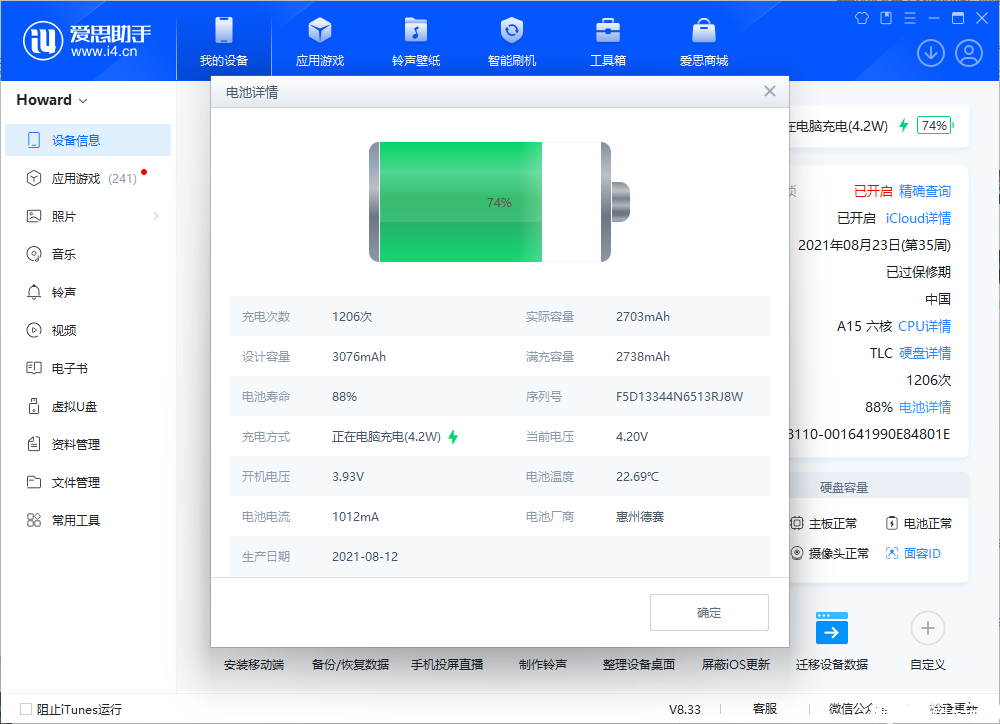Open the 应用游戏 top tab

[x=320, y=42]
